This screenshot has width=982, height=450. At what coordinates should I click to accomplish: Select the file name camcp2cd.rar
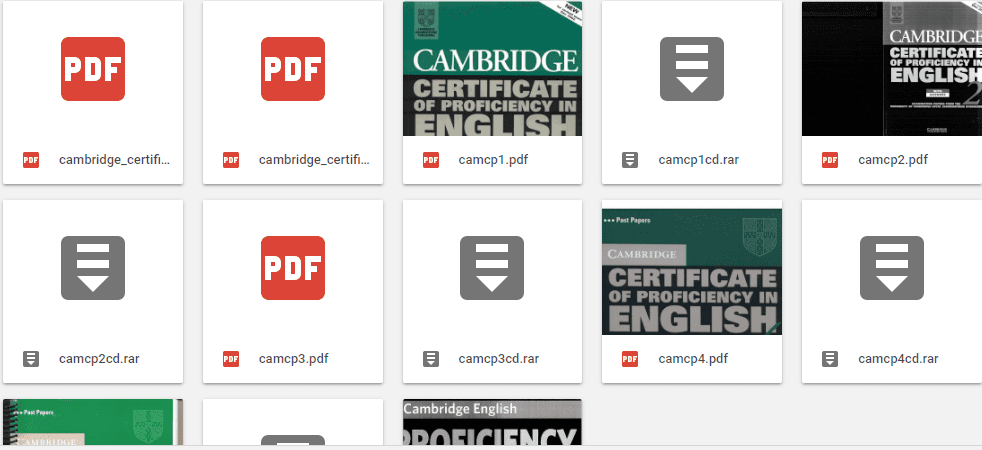click(99, 359)
